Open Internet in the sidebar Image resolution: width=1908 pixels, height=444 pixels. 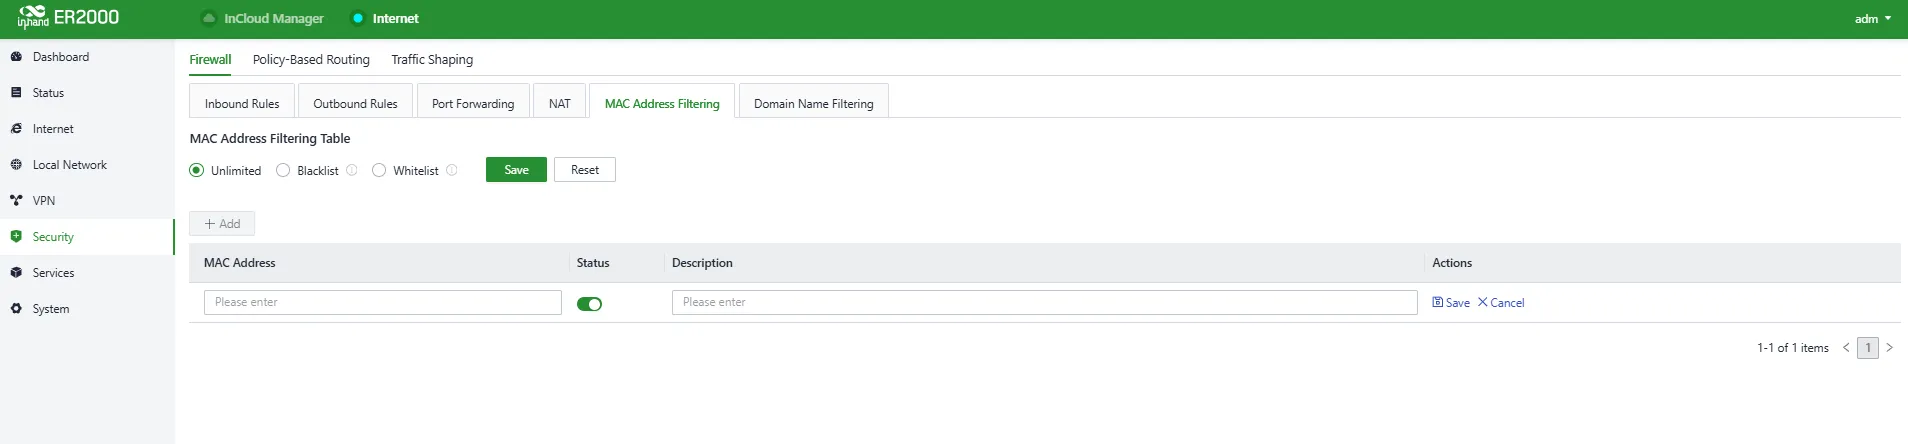pos(87,129)
